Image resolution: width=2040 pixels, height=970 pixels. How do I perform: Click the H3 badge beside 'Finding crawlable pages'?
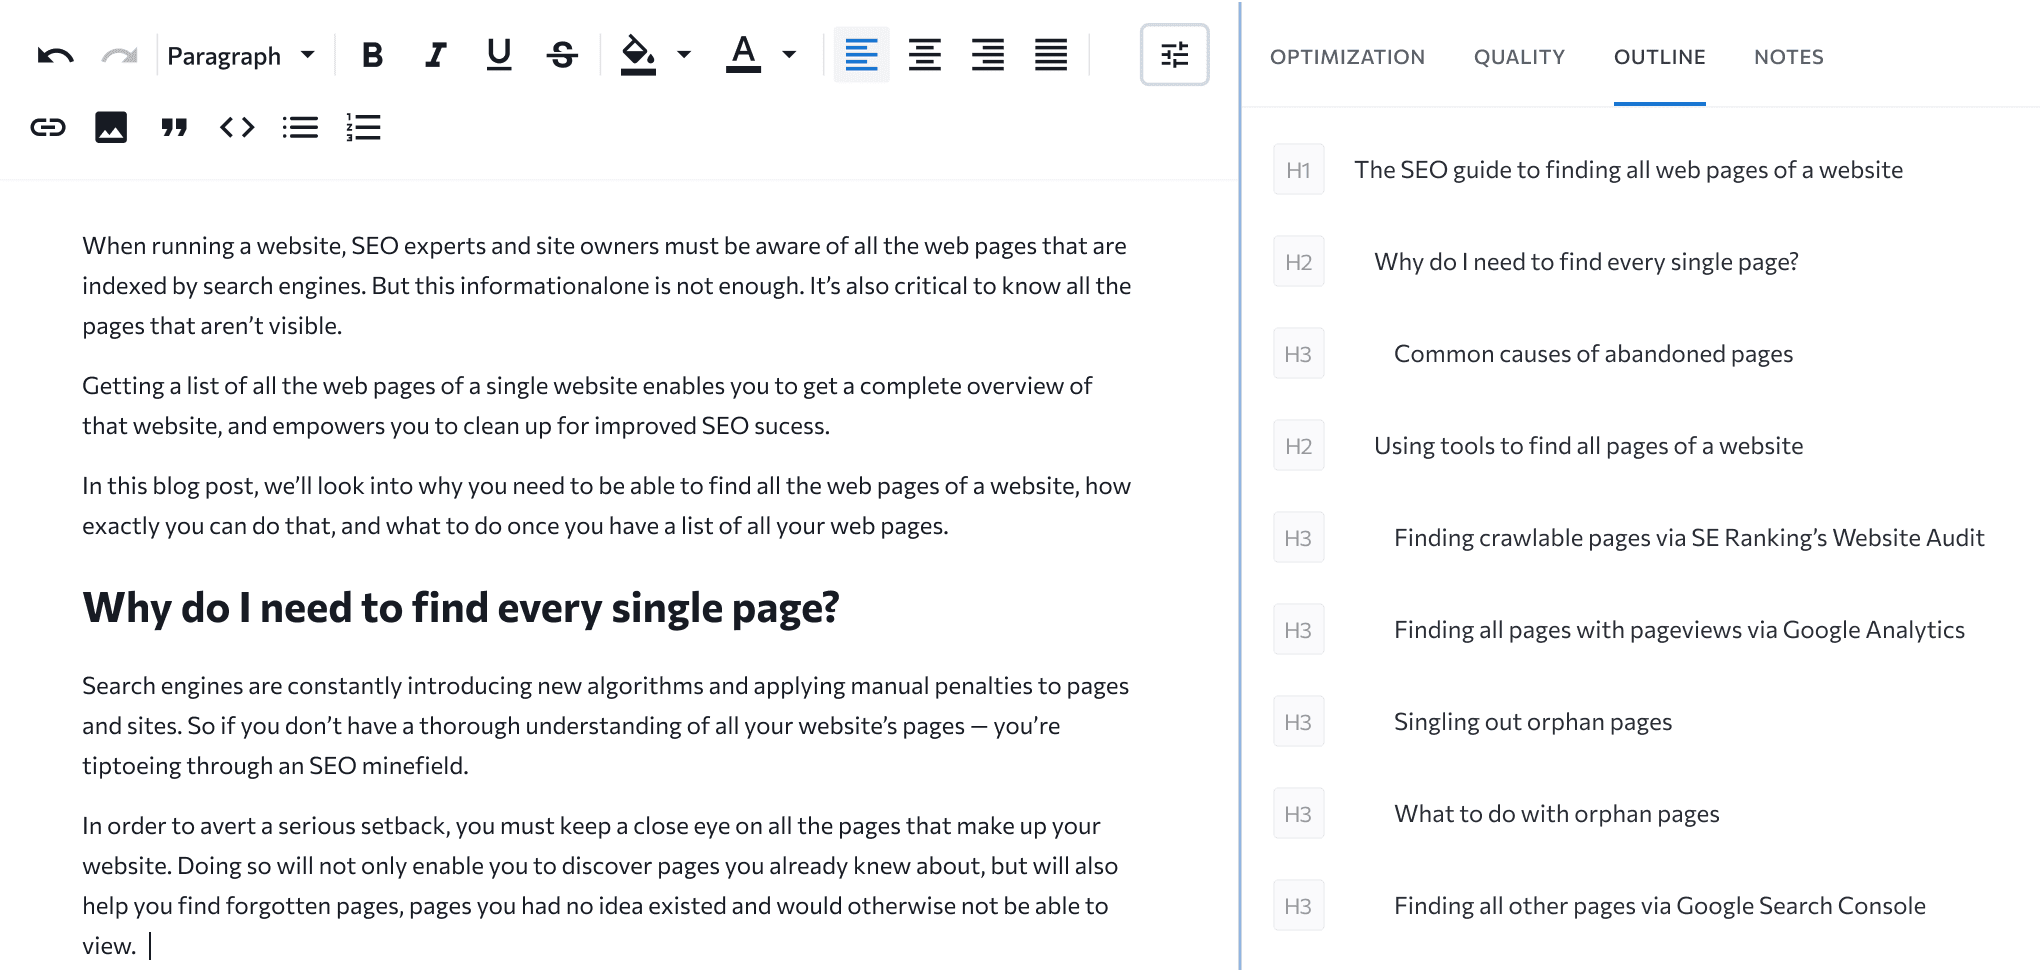click(x=1298, y=538)
